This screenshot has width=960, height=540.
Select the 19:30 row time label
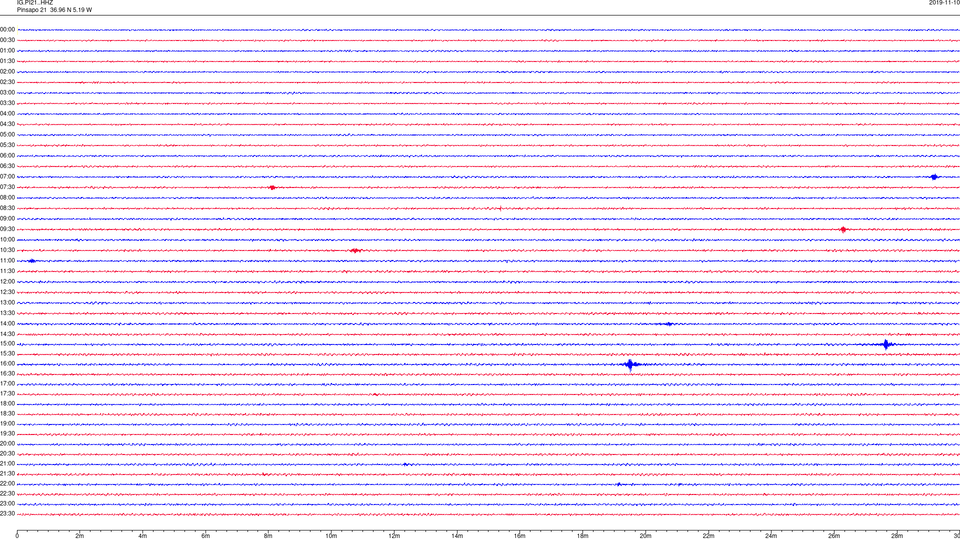coord(7,433)
